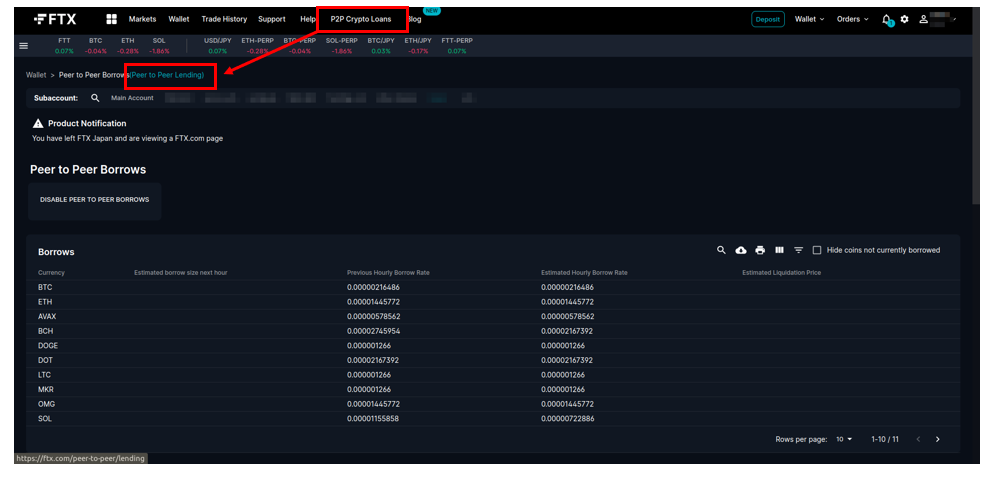Go to previous page of Borrows
This screenshot has width=994, height=478.
(918, 439)
